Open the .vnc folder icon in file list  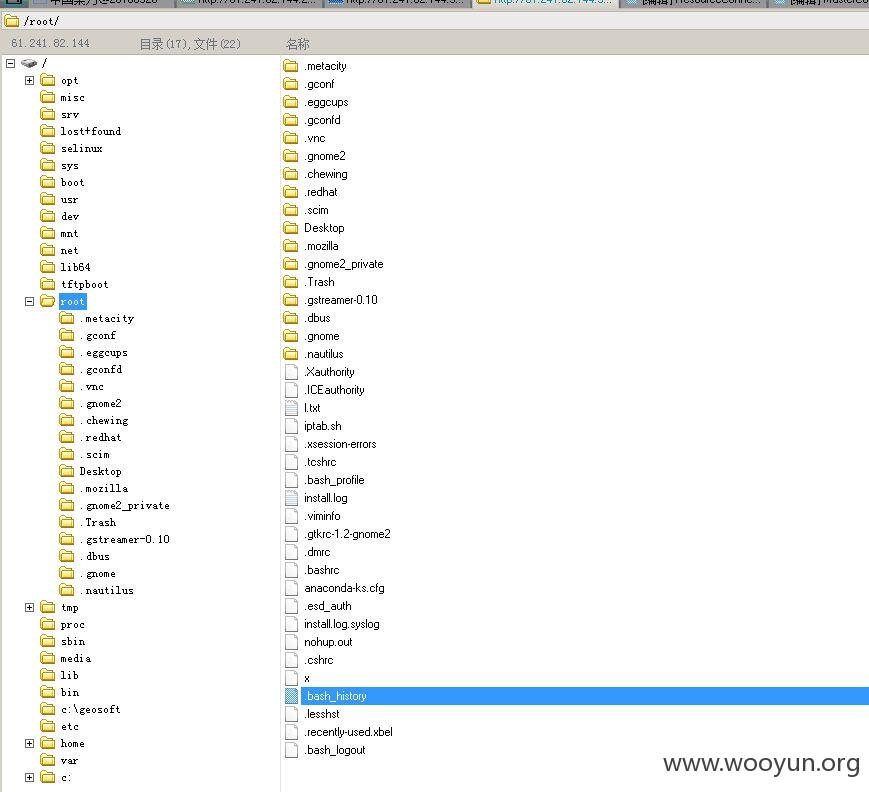pyautogui.click(x=290, y=138)
